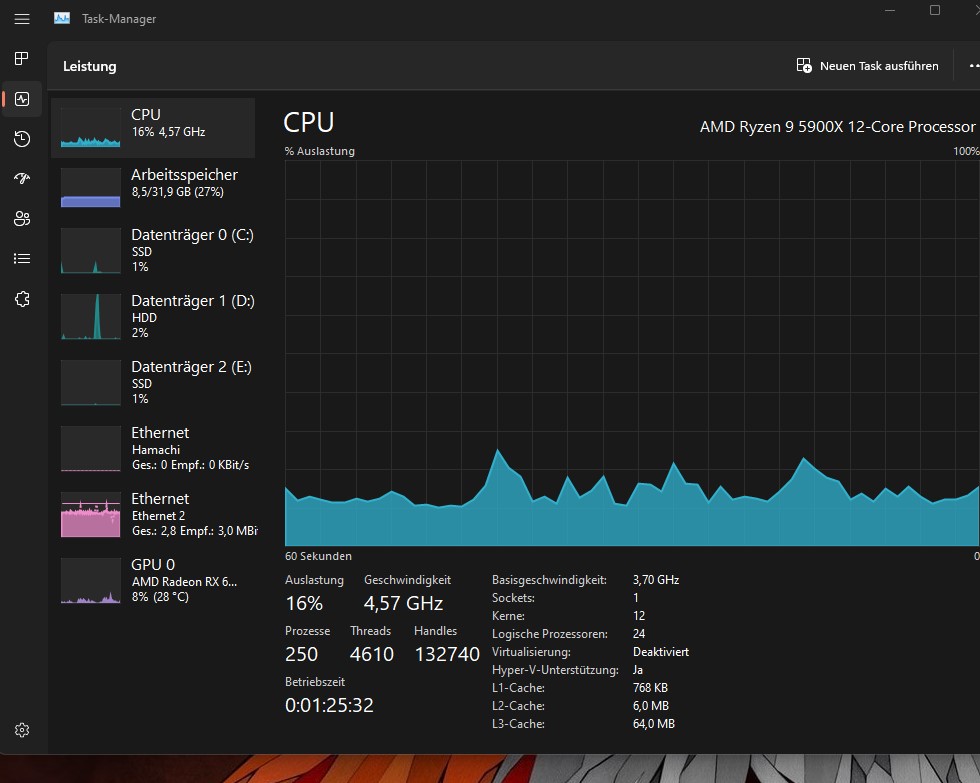The image size is (980, 783).
Task: Select Datenträger 2 (E:) entry
Action: click(153, 382)
